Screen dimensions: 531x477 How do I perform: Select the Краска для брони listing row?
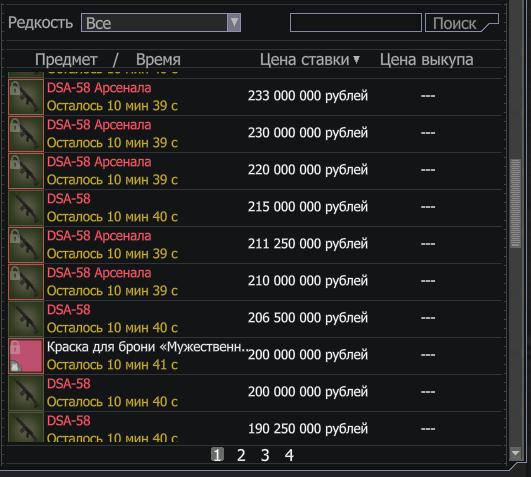click(255, 356)
